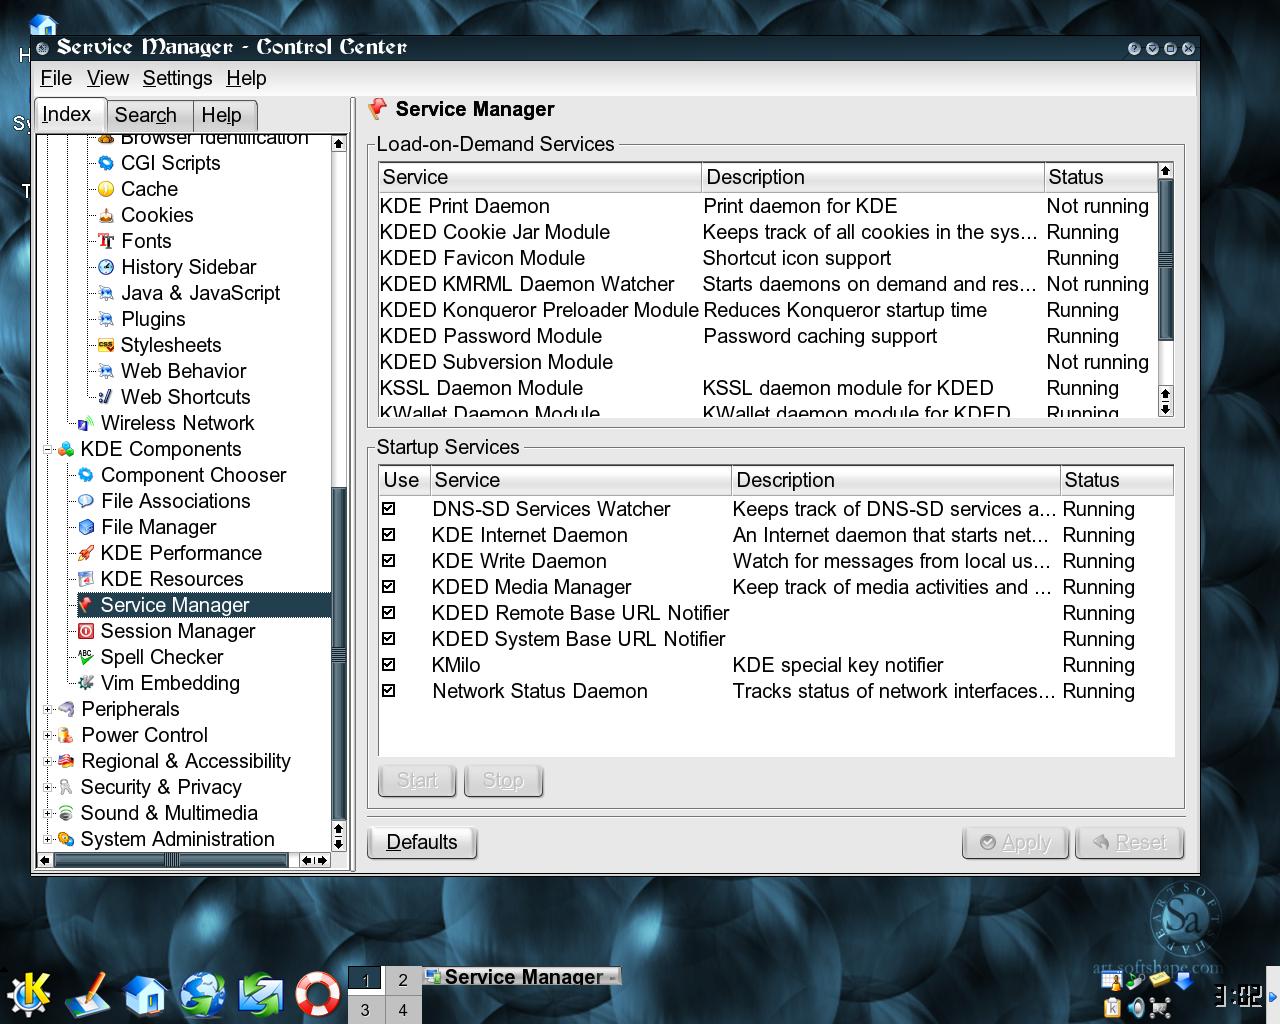The image size is (1280, 1024).
Task: Click the Start service button
Action: point(417,780)
